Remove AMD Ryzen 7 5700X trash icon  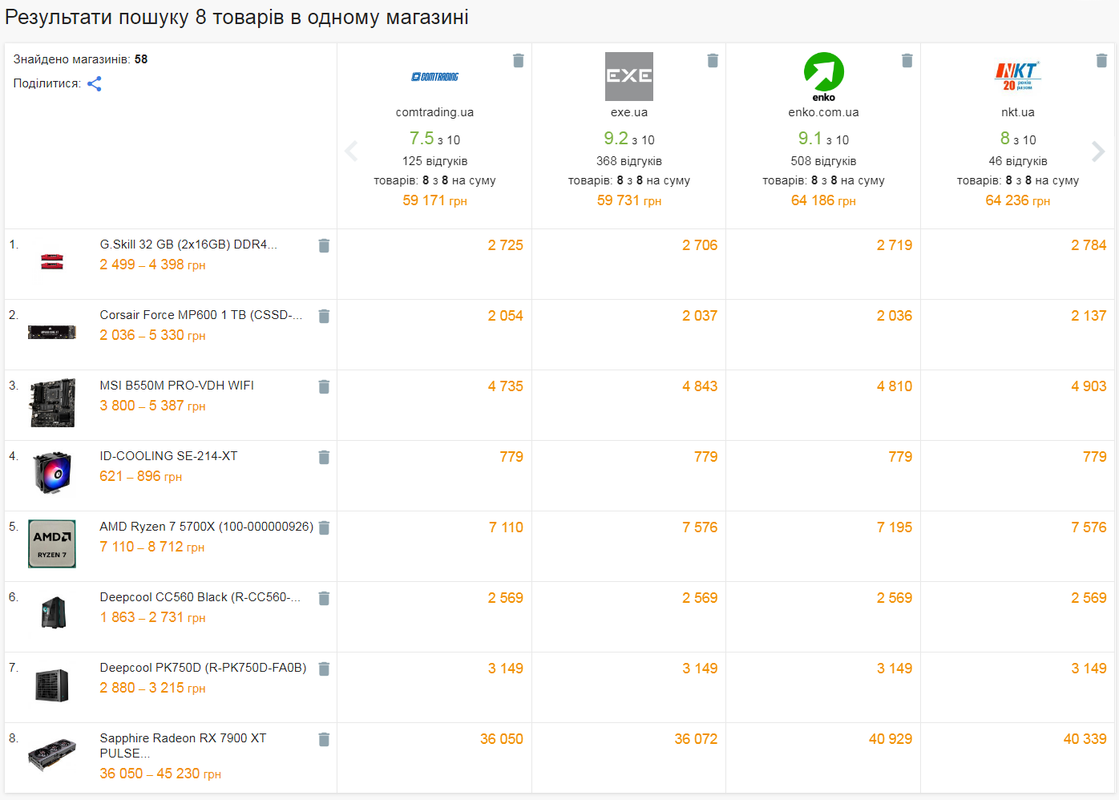pos(324,528)
